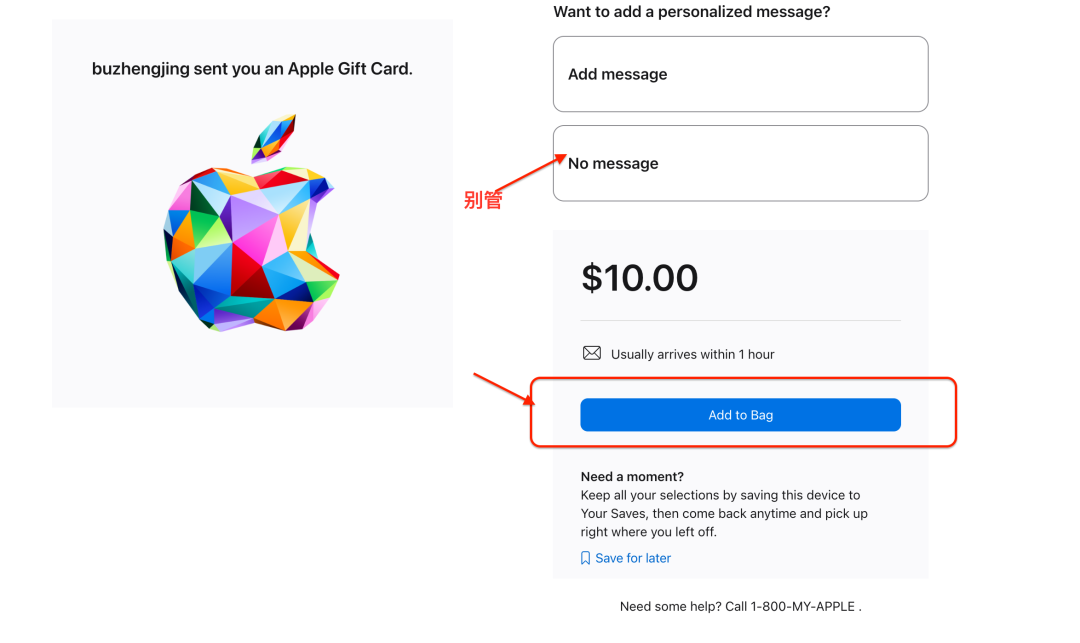Screen dimensions: 1080x643
Task: Click the Need a moment? heading
Action: (x=632, y=477)
